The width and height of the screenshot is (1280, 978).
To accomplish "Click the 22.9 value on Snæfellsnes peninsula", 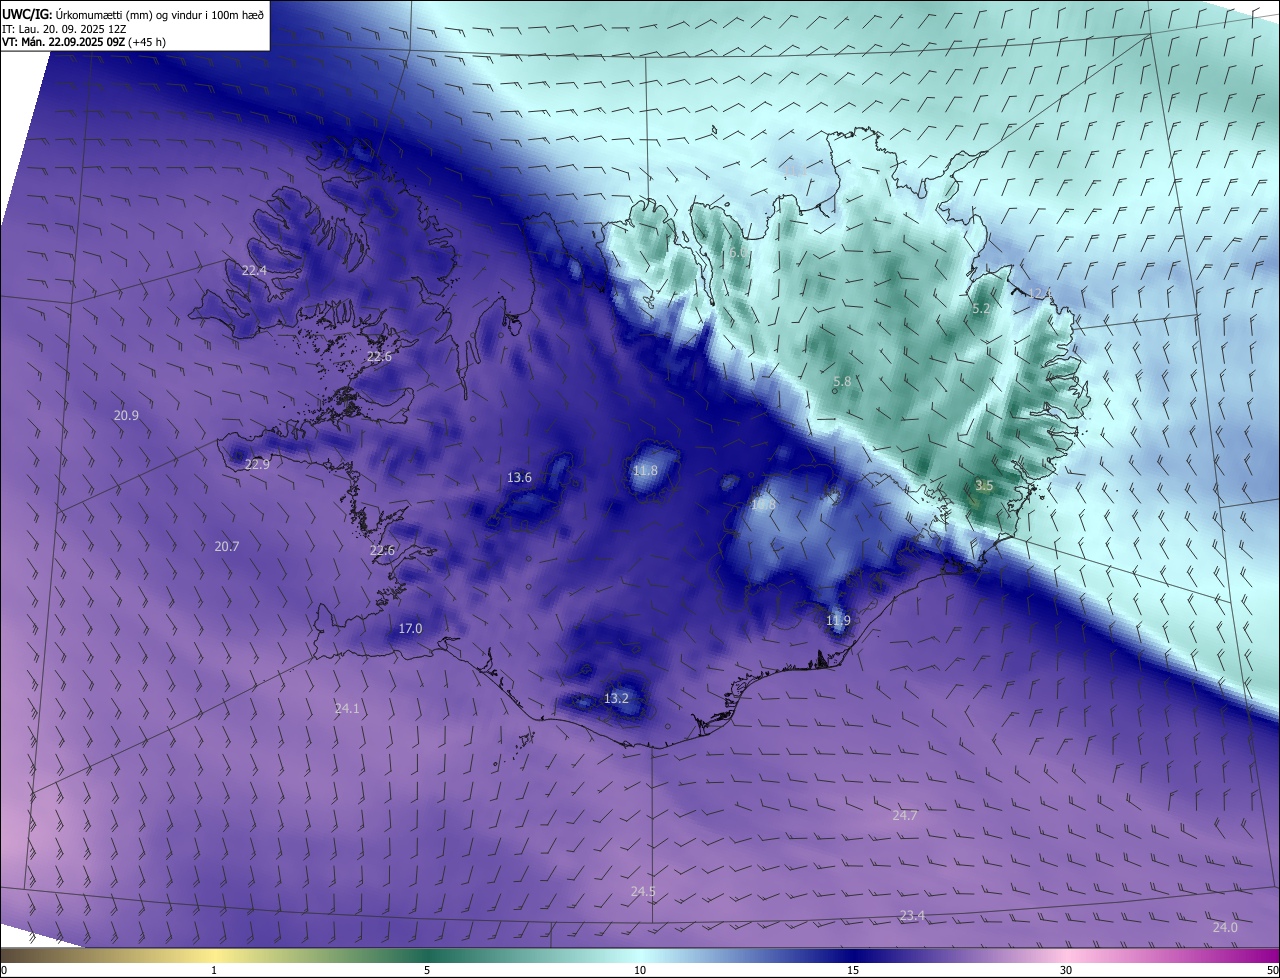I will coord(257,464).
